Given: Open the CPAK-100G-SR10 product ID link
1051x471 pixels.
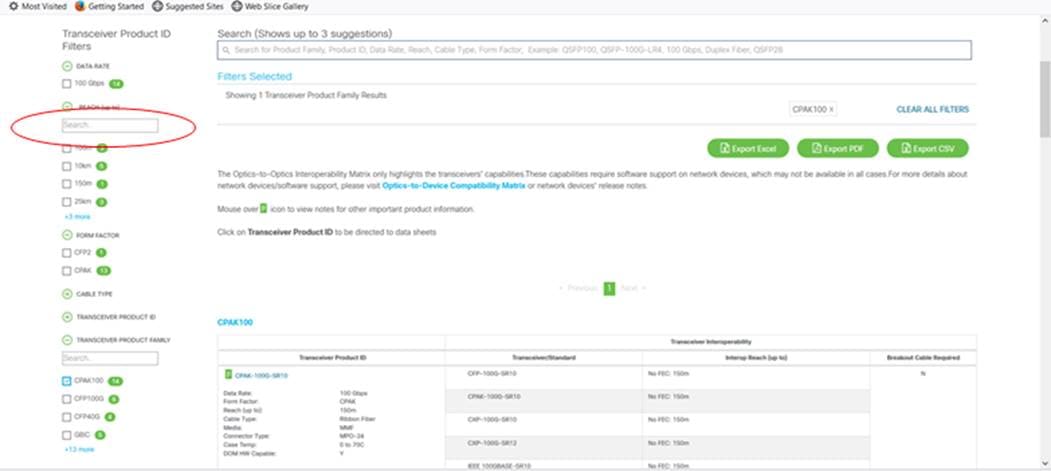Looking at the screenshot, I should click(x=261, y=376).
